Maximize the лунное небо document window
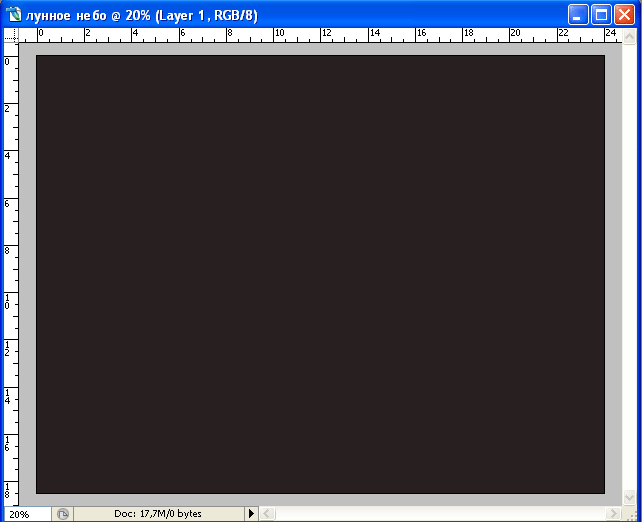Screen dimensions: 642x522 601,15
